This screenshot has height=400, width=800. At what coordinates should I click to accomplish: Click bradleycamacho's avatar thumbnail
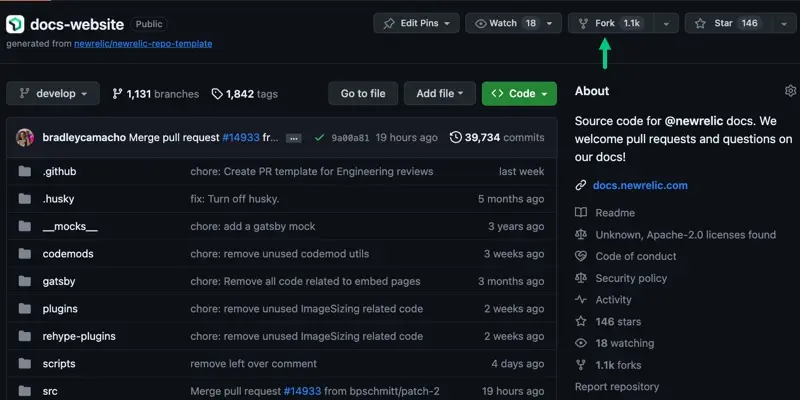(25, 137)
